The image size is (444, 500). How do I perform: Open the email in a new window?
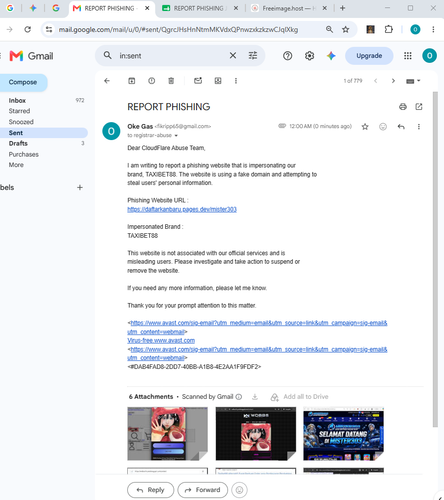coord(419,107)
